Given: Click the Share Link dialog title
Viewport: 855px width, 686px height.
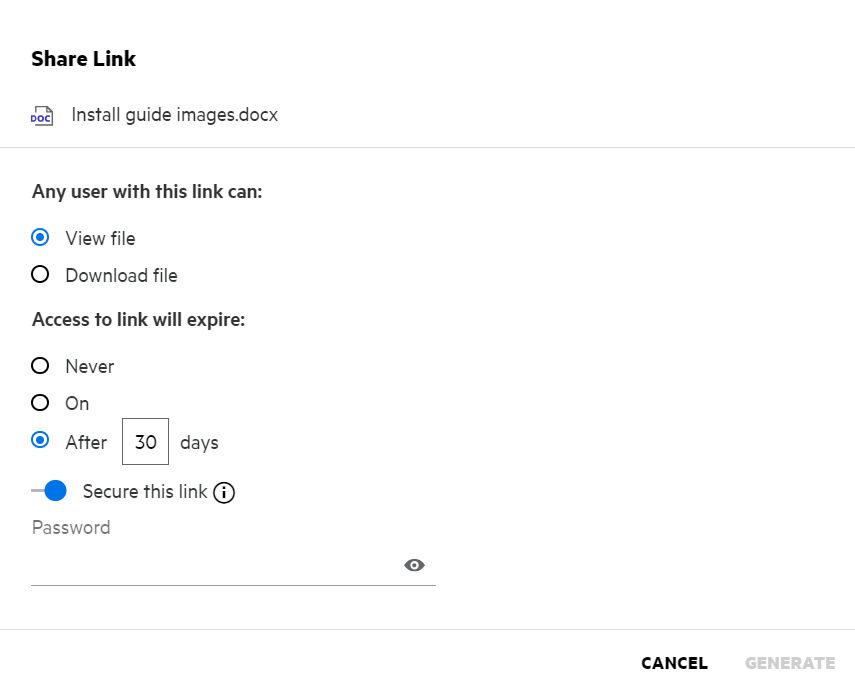Looking at the screenshot, I should (84, 59).
